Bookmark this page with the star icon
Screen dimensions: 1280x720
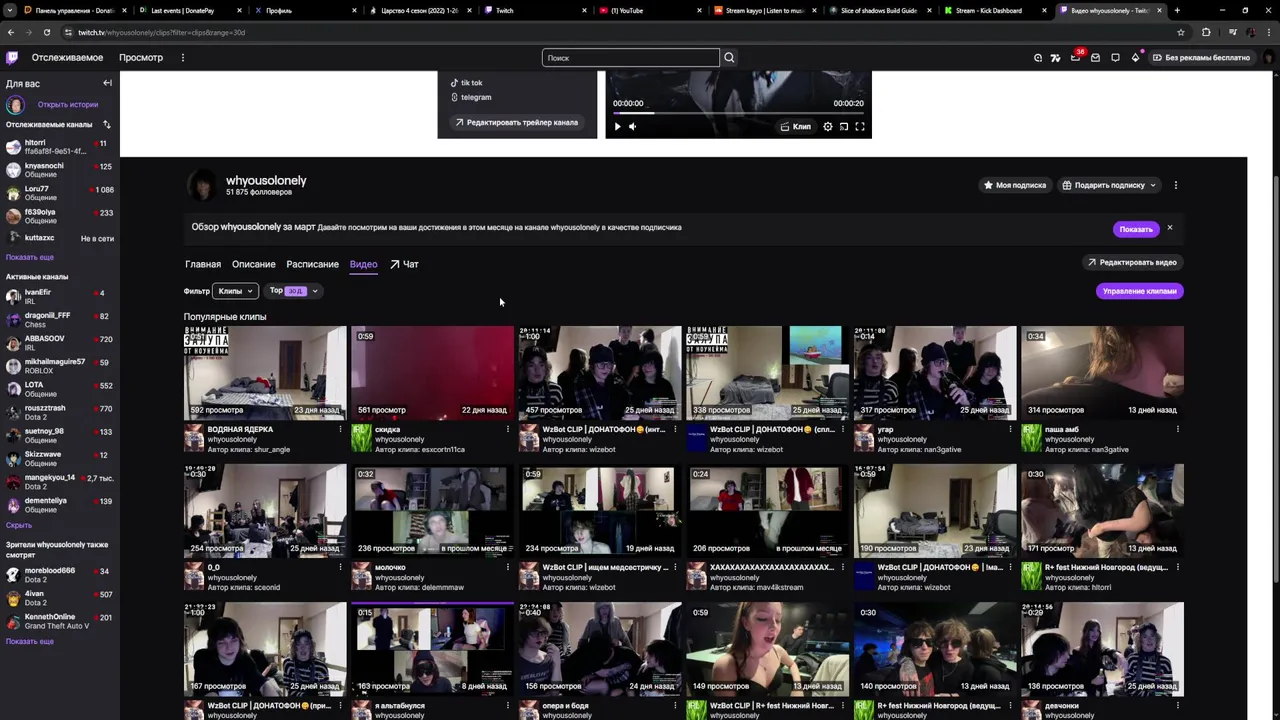(1181, 32)
